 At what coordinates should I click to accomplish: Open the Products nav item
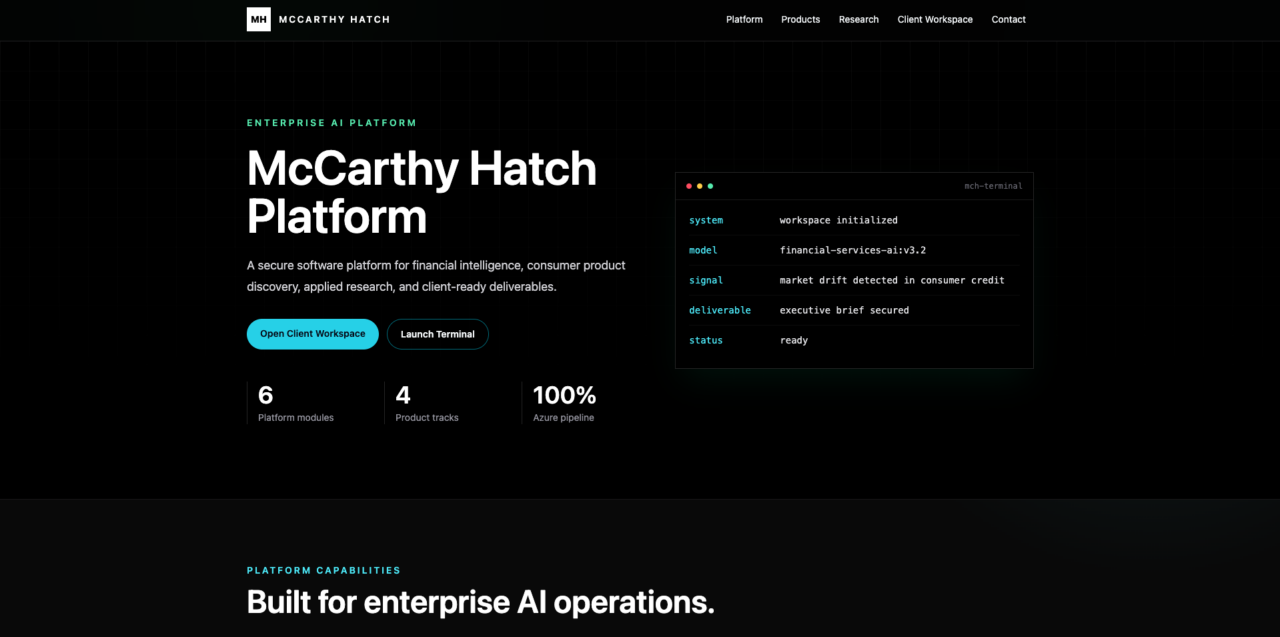(801, 19)
